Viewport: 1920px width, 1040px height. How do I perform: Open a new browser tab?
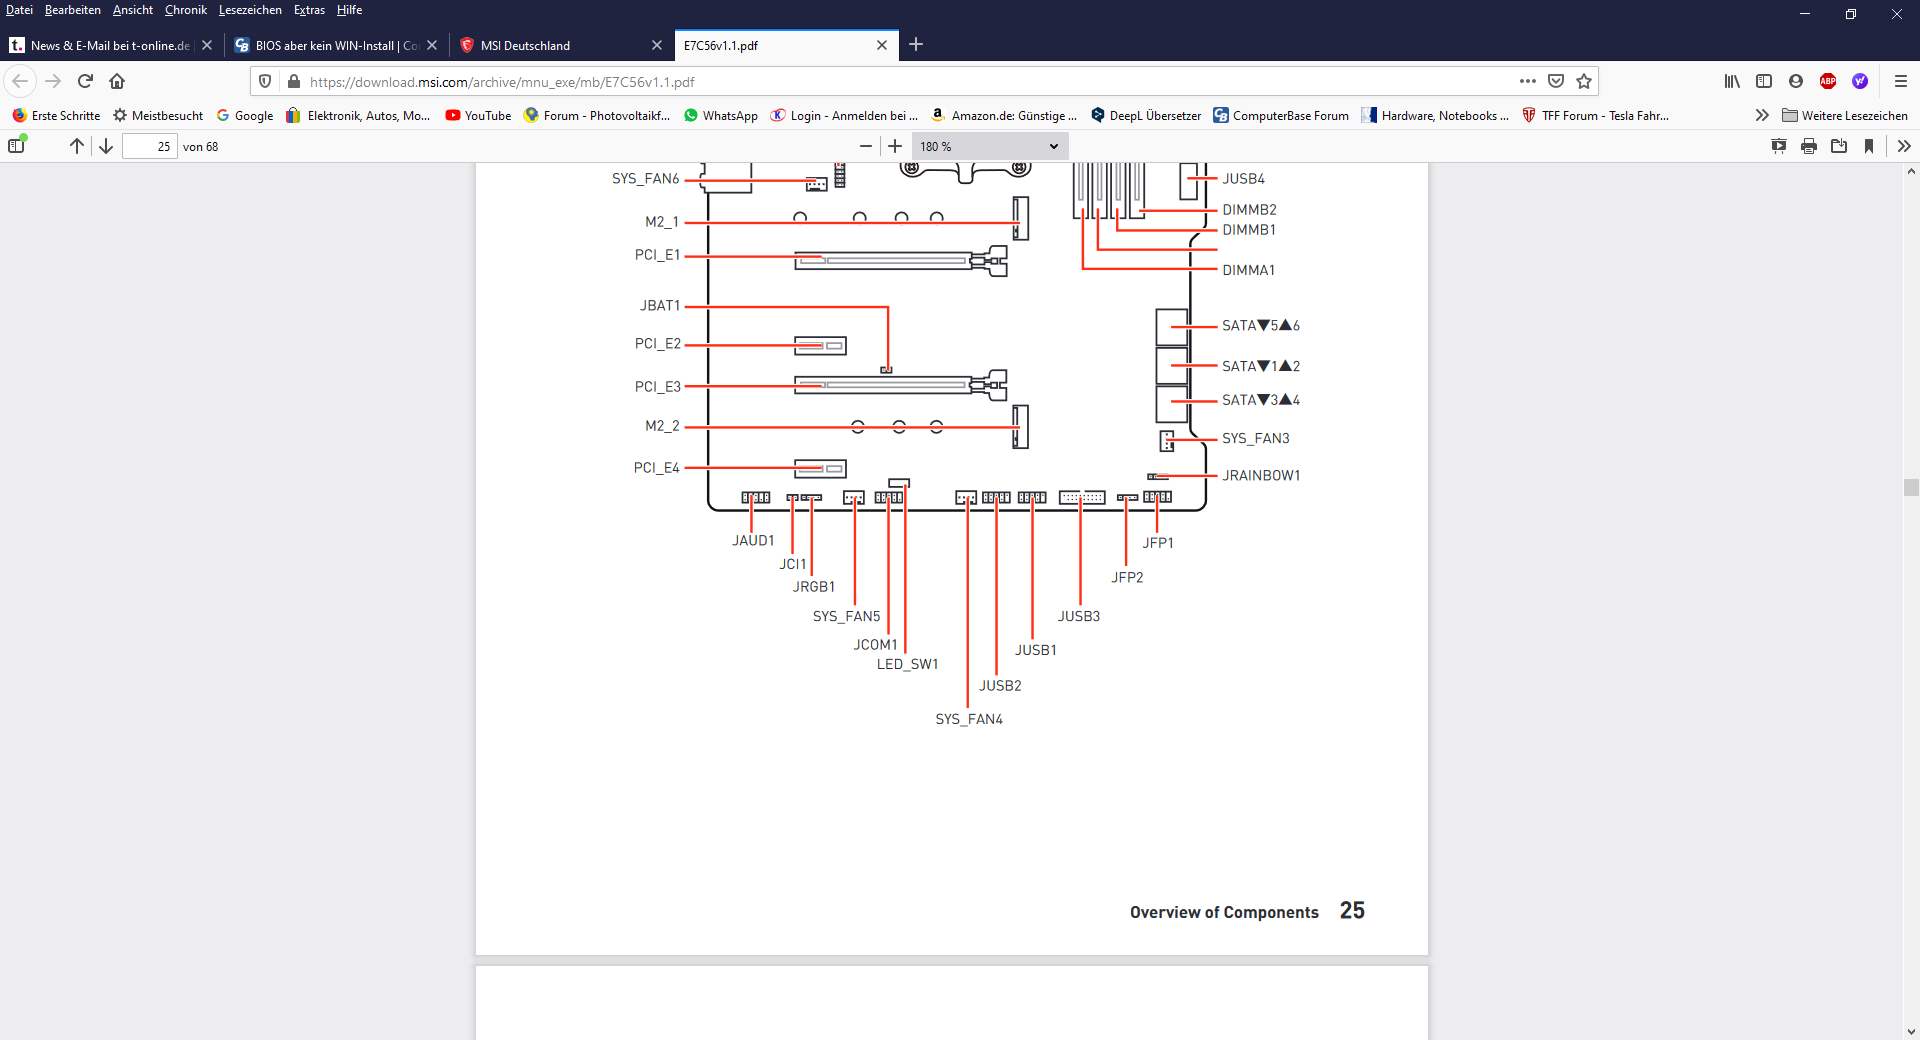[x=916, y=44]
